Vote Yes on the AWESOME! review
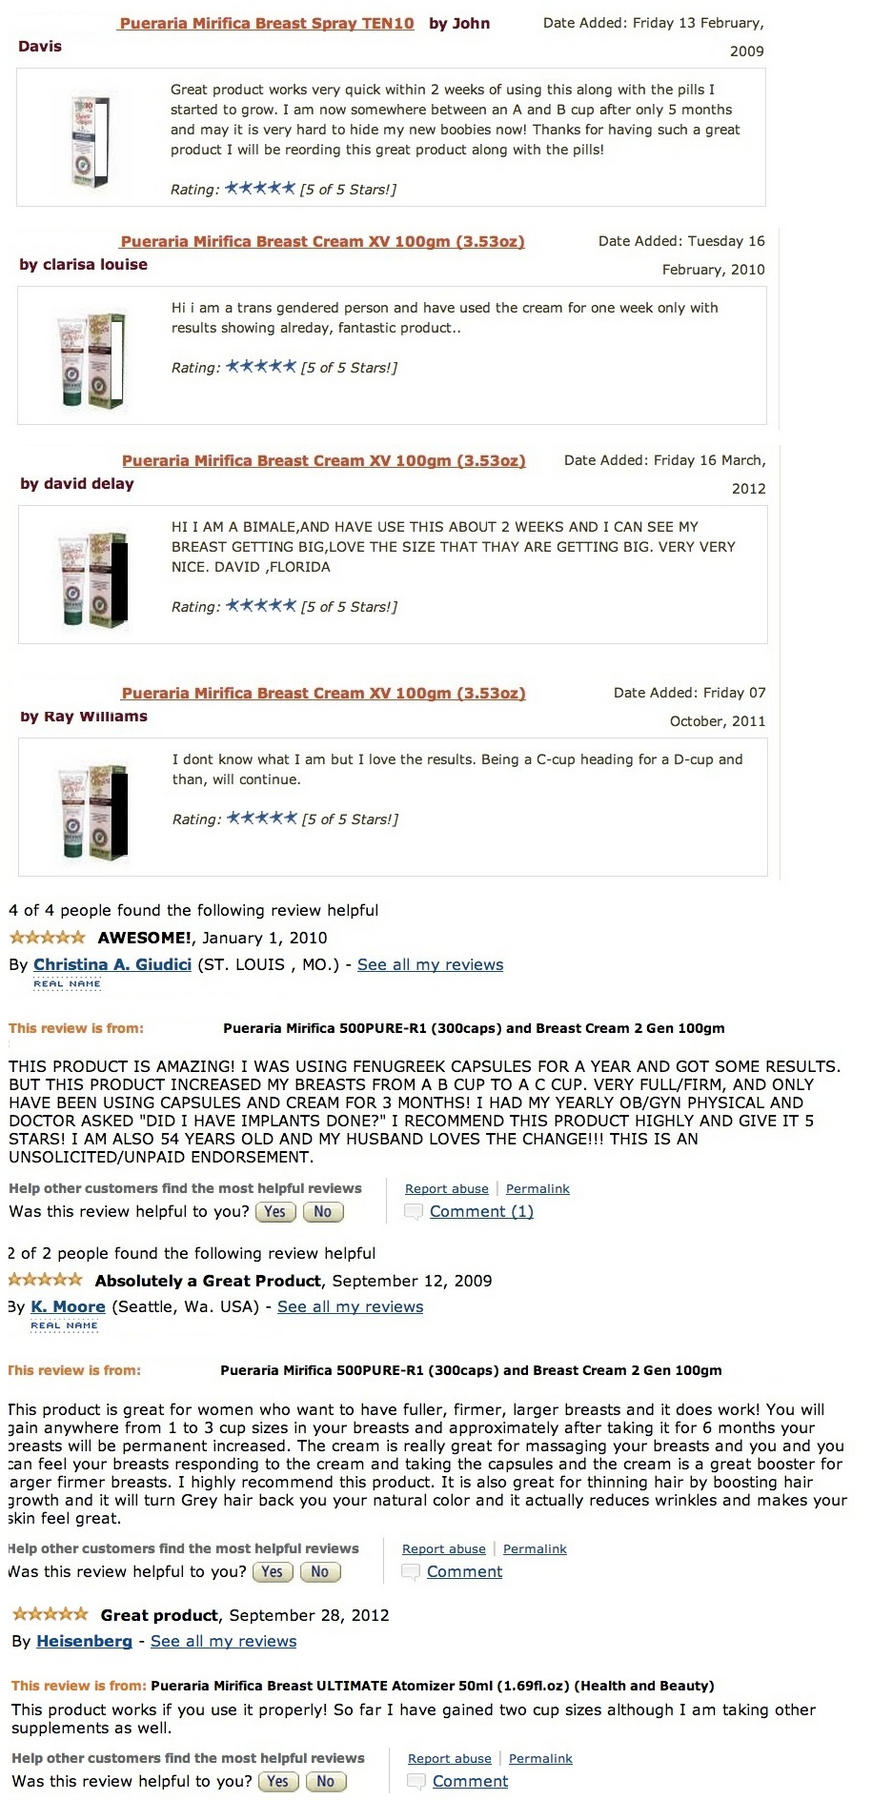 [x=275, y=1211]
